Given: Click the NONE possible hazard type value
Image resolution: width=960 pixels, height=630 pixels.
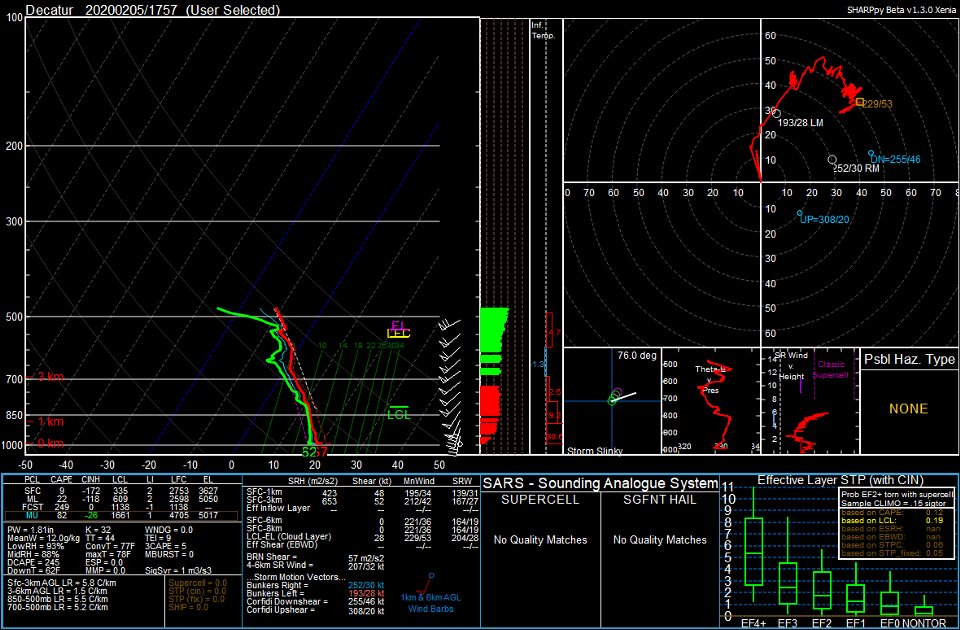Looking at the screenshot, I should coord(909,408).
